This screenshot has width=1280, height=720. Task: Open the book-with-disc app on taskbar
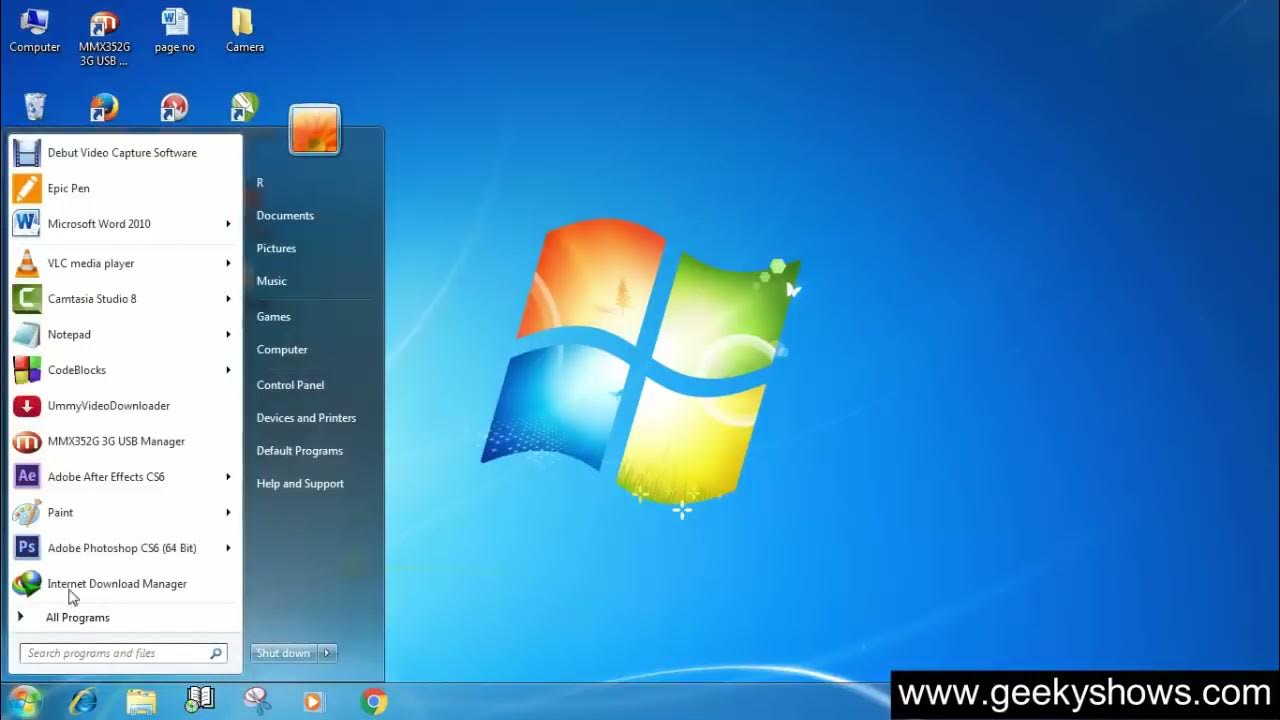[200, 701]
